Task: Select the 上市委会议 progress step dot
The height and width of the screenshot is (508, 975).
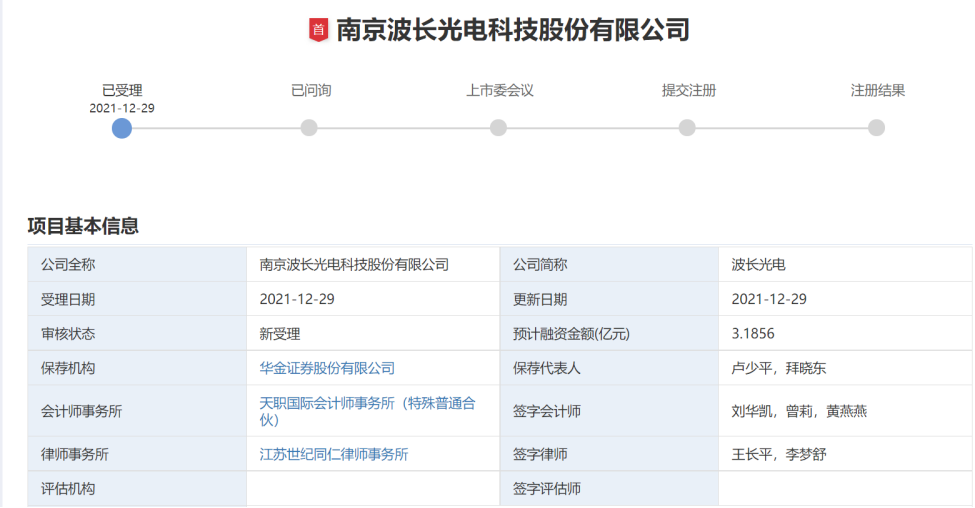Action: click(498, 128)
